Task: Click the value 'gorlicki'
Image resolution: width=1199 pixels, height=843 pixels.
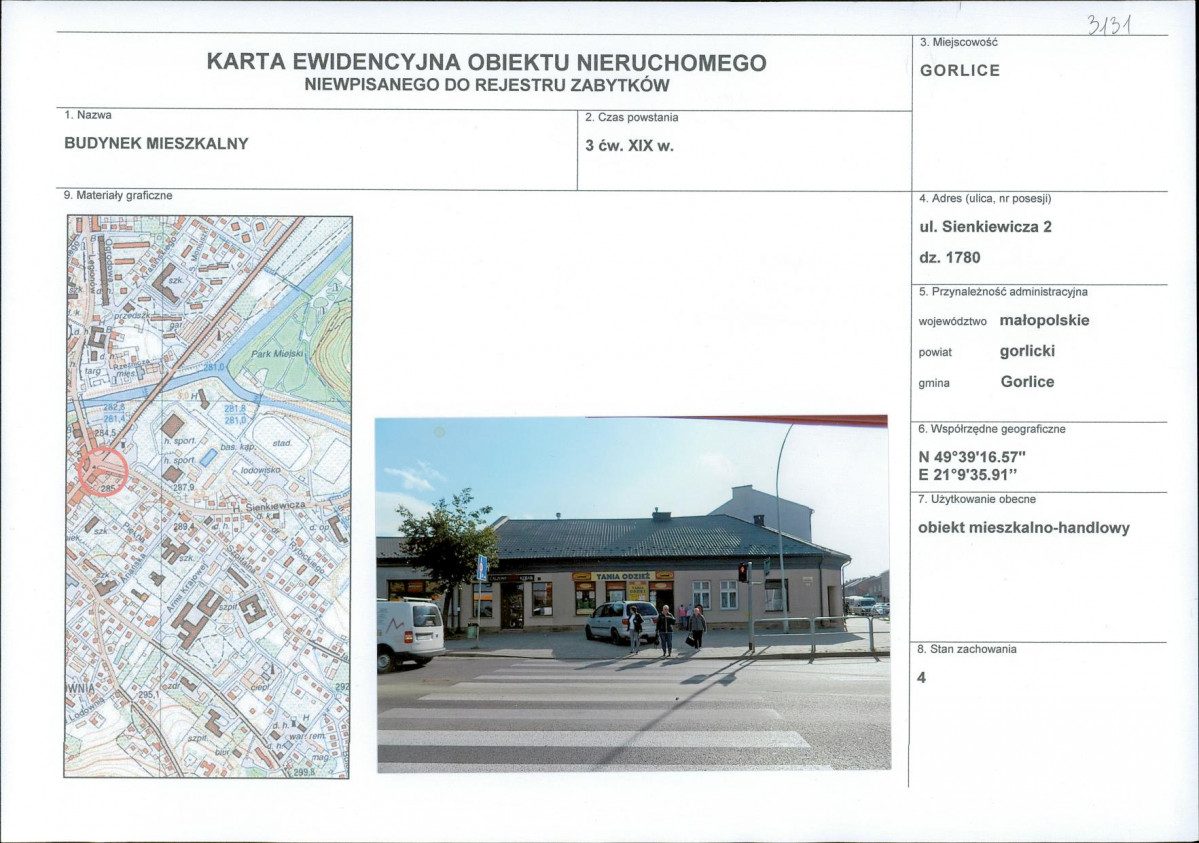Action: tap(1027, 351)
